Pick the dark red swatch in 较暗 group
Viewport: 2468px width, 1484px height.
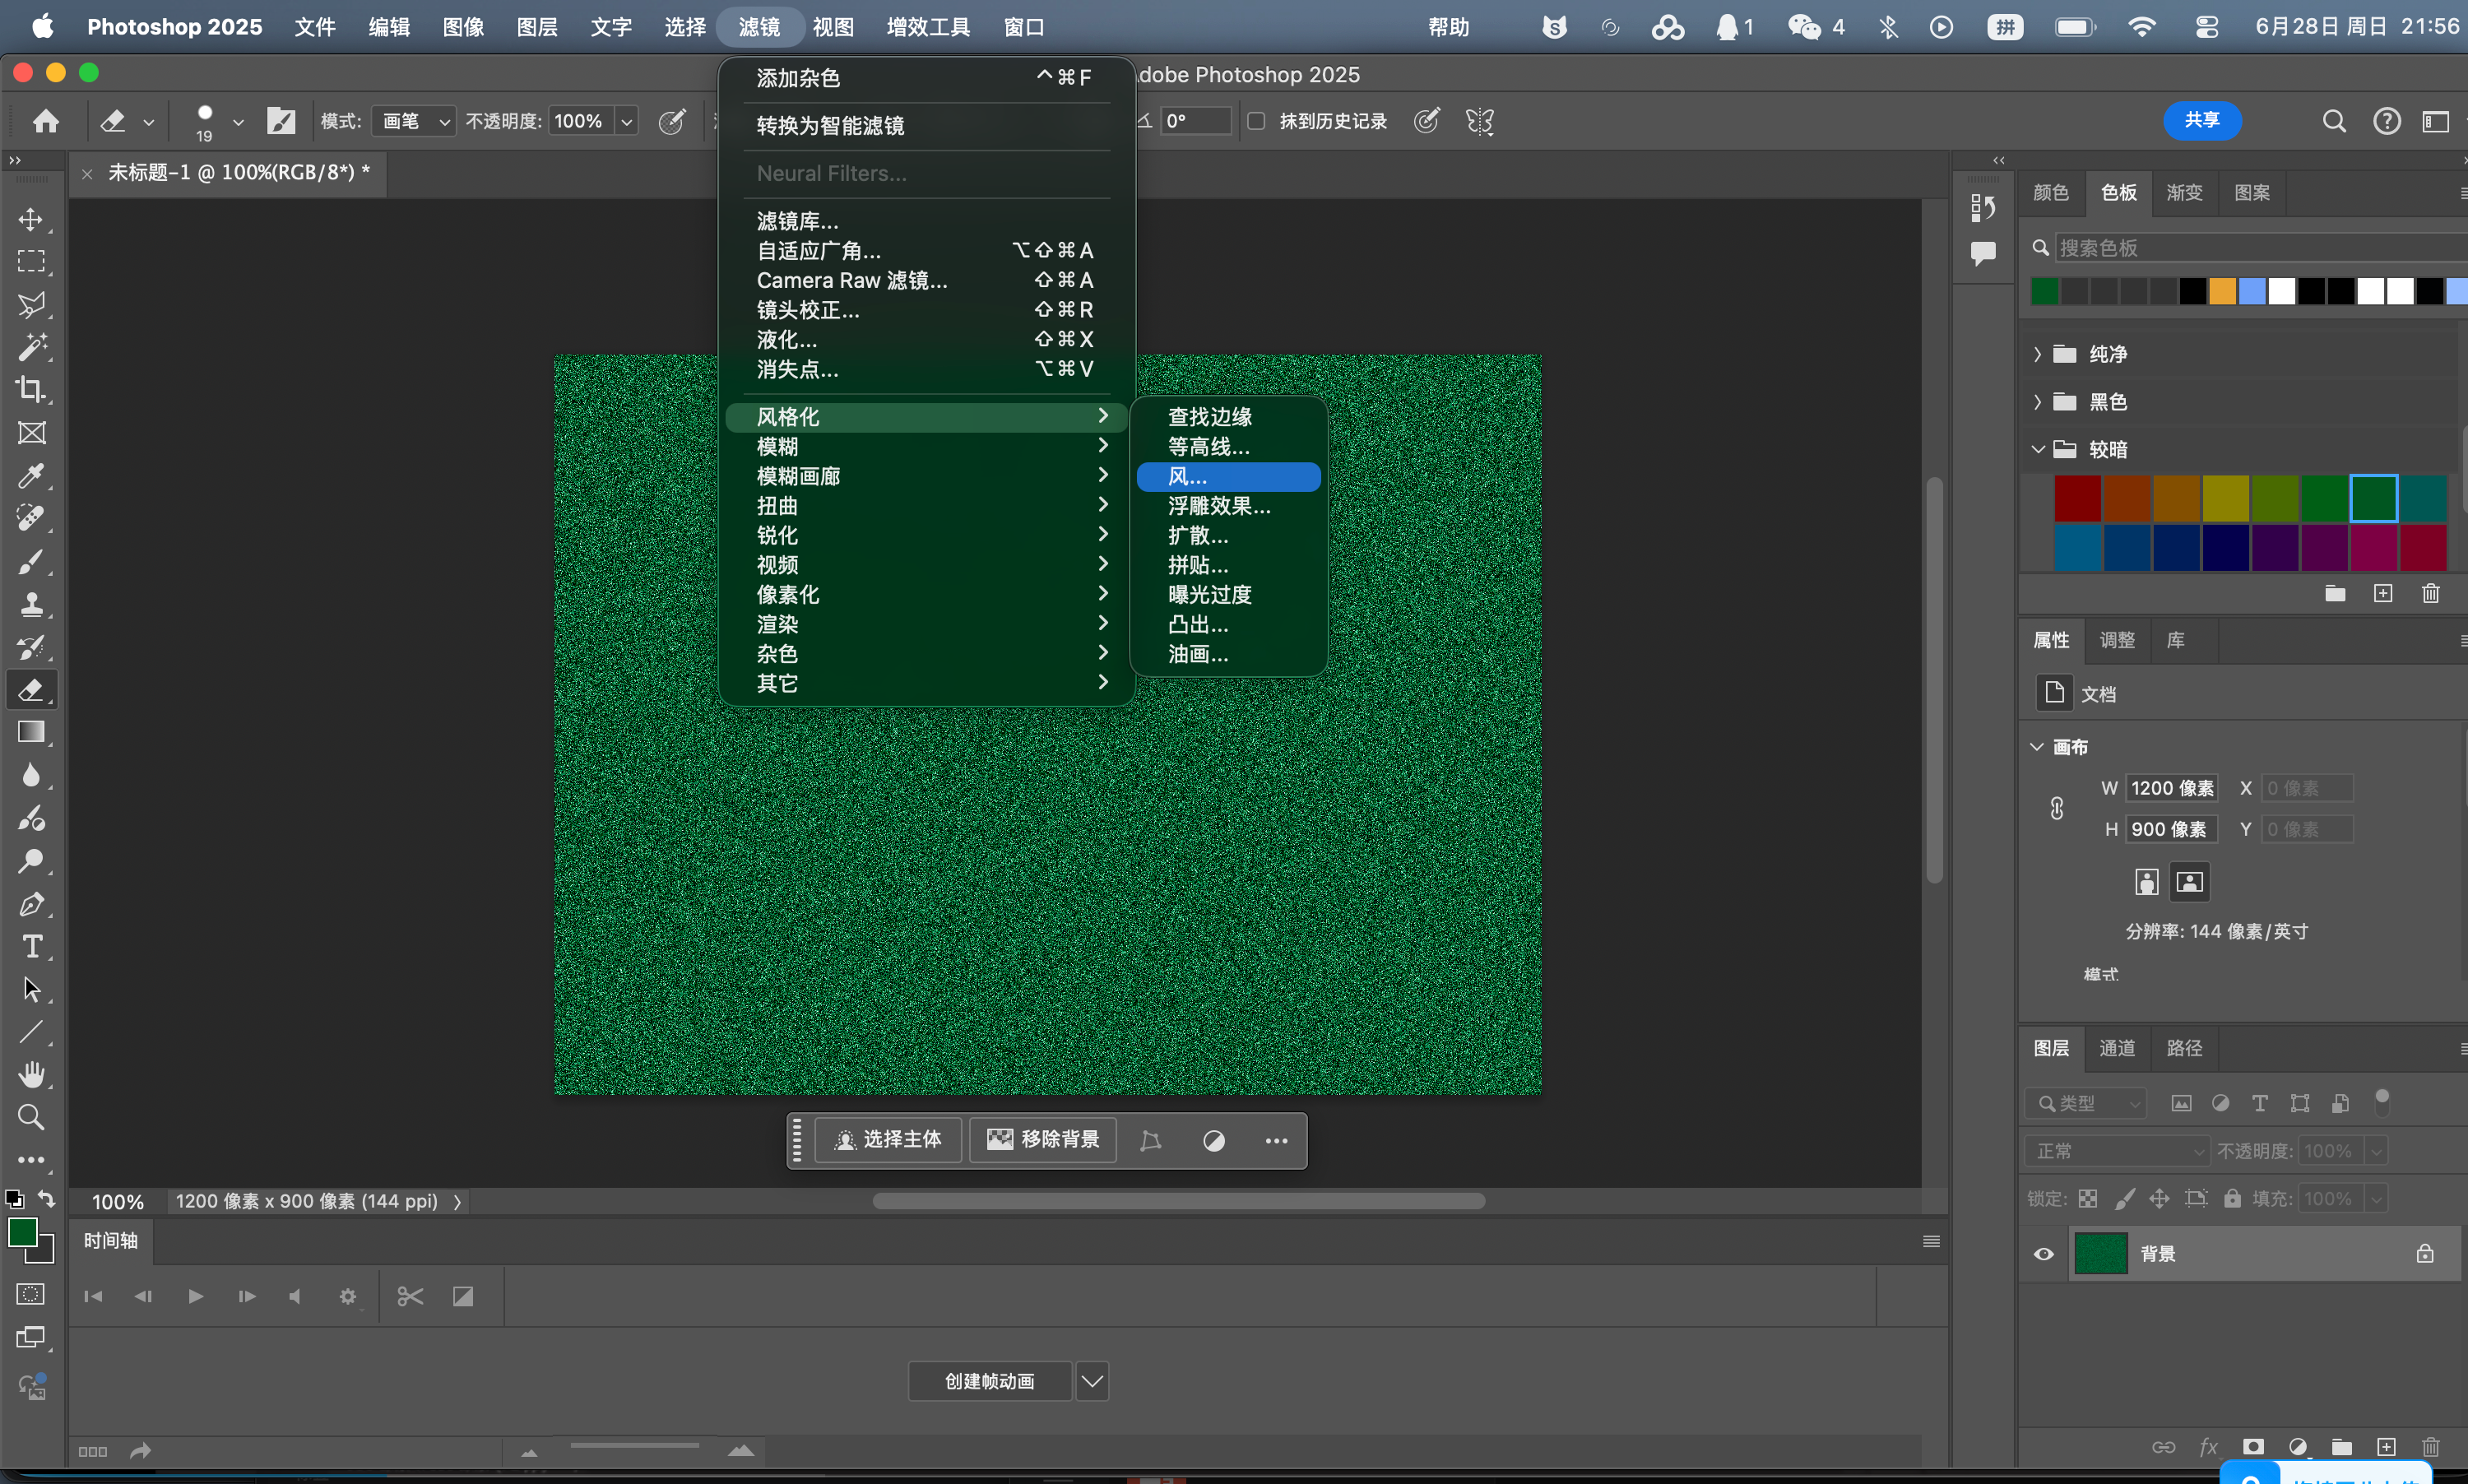click(x=2077, y=498)
